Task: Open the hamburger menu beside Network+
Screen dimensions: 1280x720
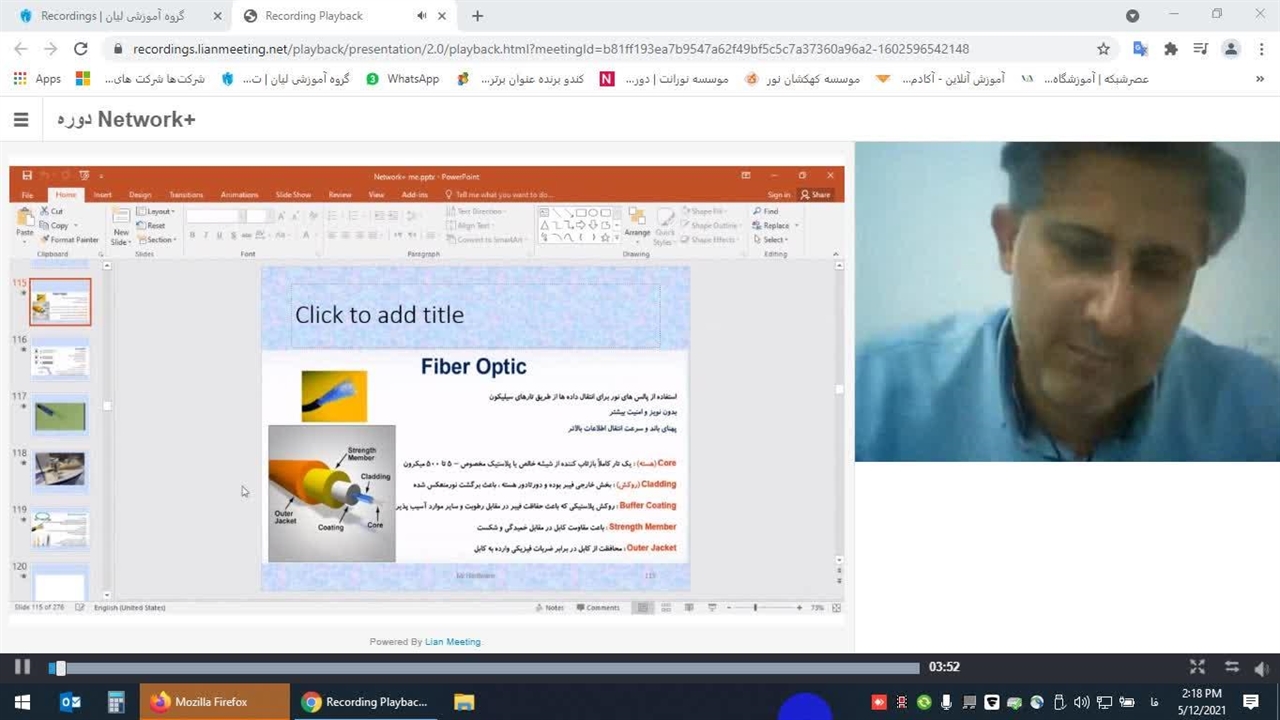Action: (21, 119)
